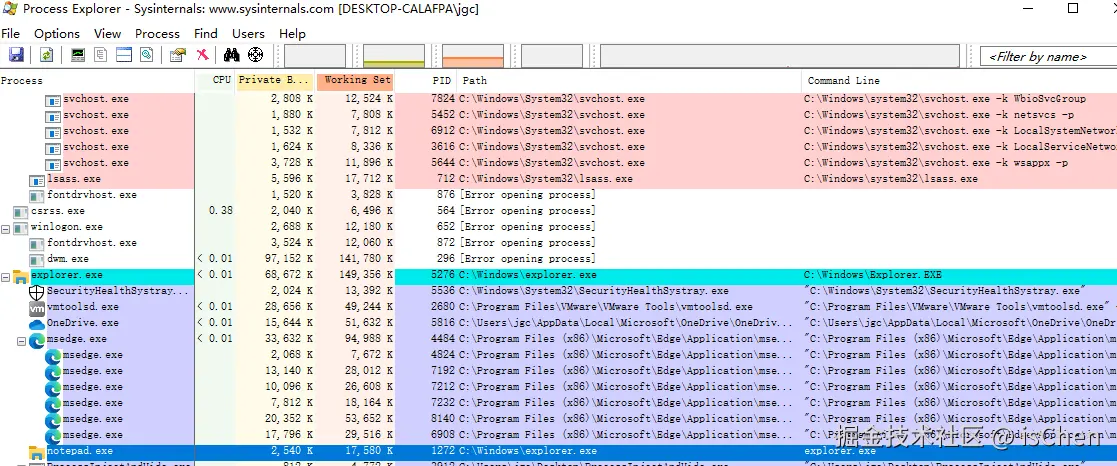1117x466 pixels.
Task: Collapse the msedge.exe tree node
Action: pos(21,341)
